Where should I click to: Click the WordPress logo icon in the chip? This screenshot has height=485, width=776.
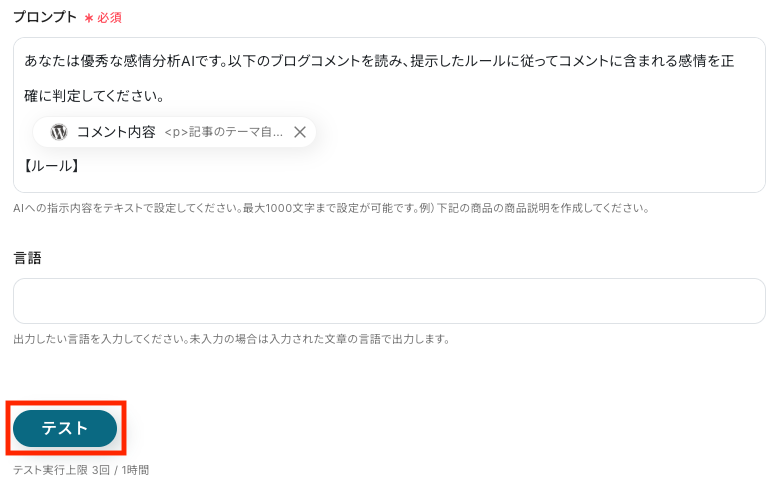[59, 132]
